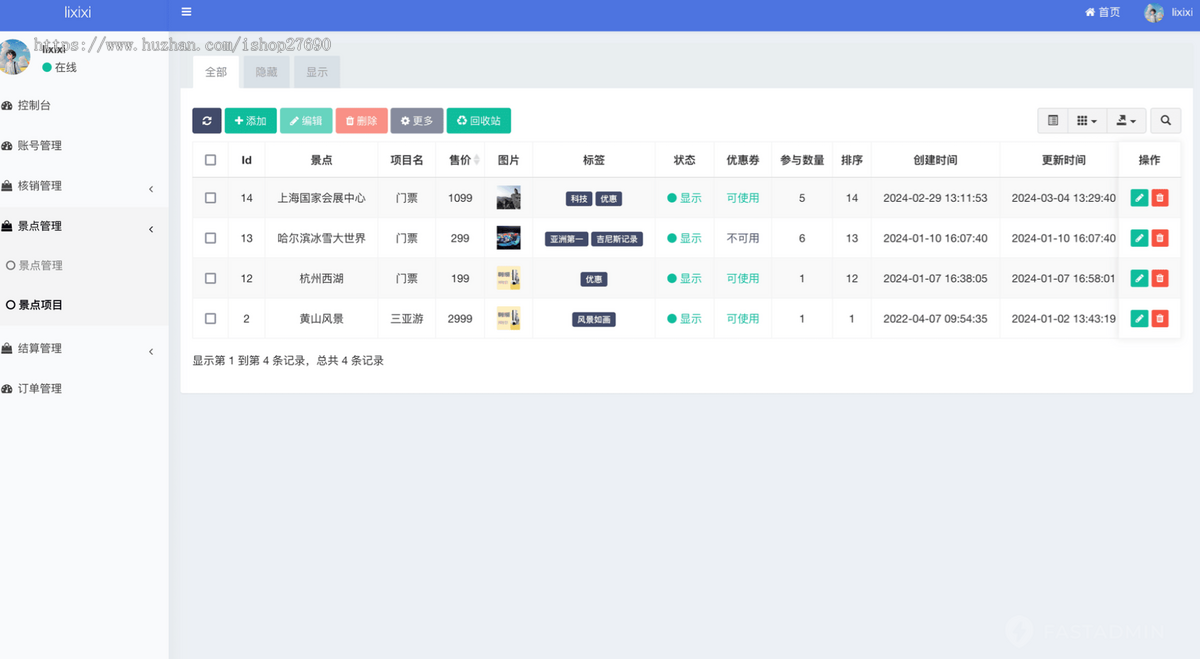Image resolution: width=1200 pixels, height=659 pixels.
Task: Check the select-all header checkbox
Action: click(x=210, y=160)
